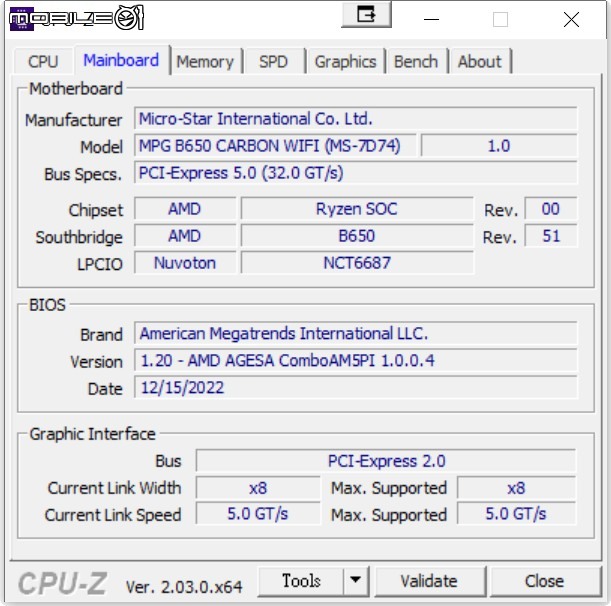
Task: Click Max. Supported speed 5.0 GT/s
Action: 516,514
